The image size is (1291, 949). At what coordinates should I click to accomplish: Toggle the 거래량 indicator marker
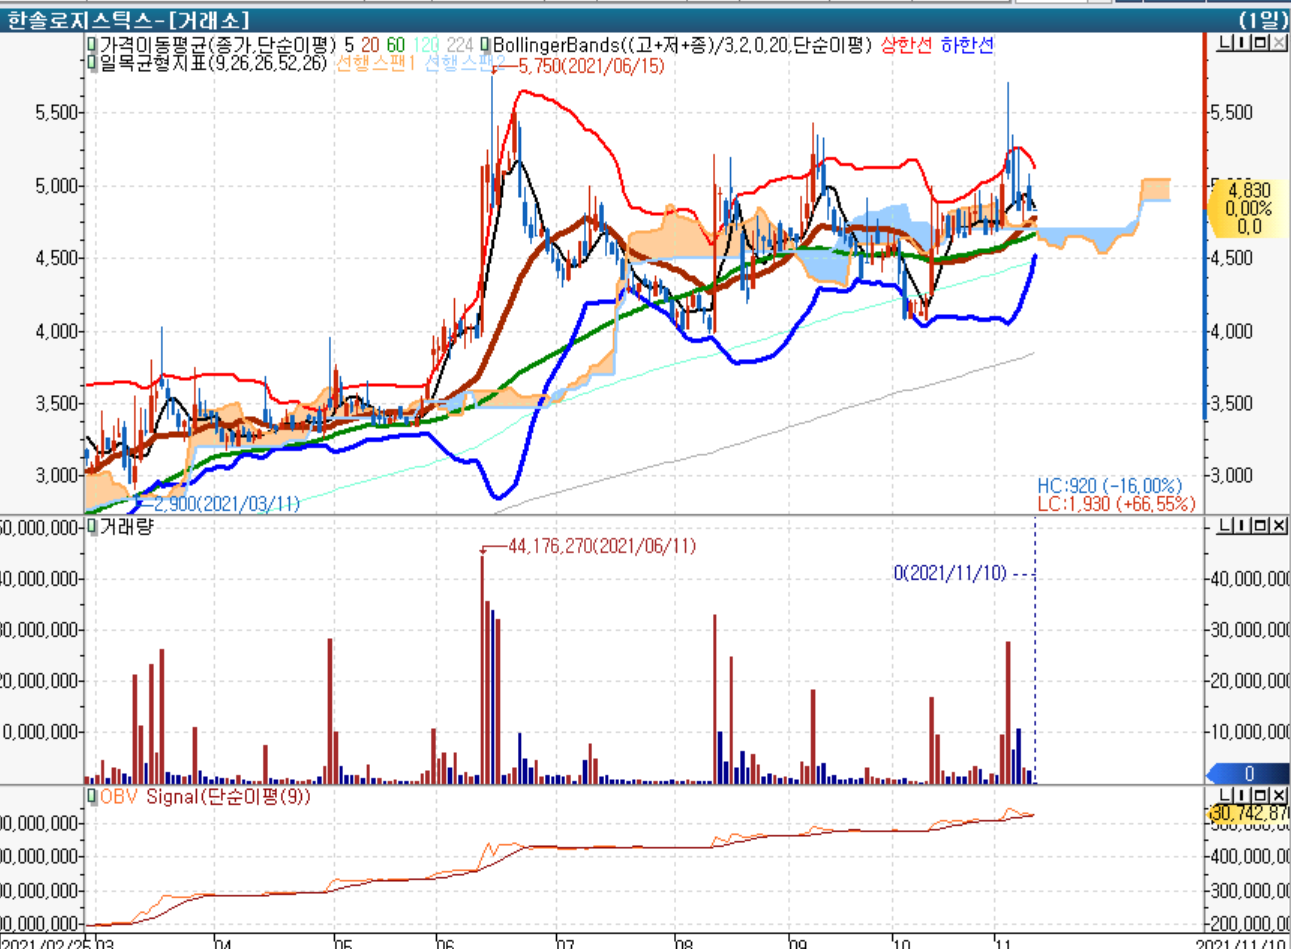[x=92, y=527]
